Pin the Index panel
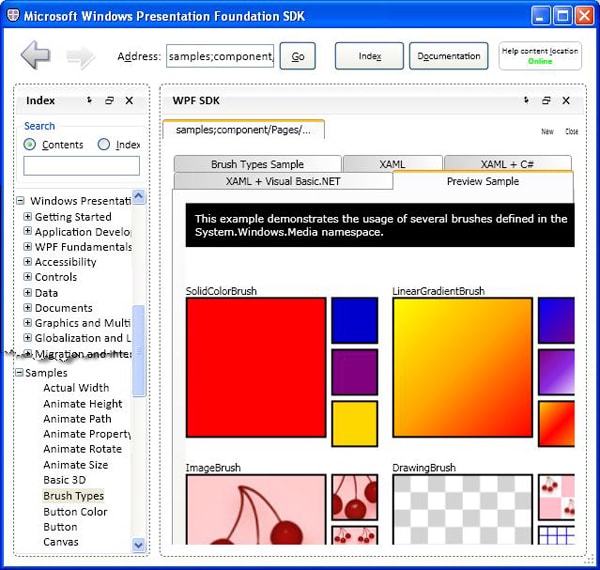The height and width of the screenshot is (570, 600). (x=89, y=100)
